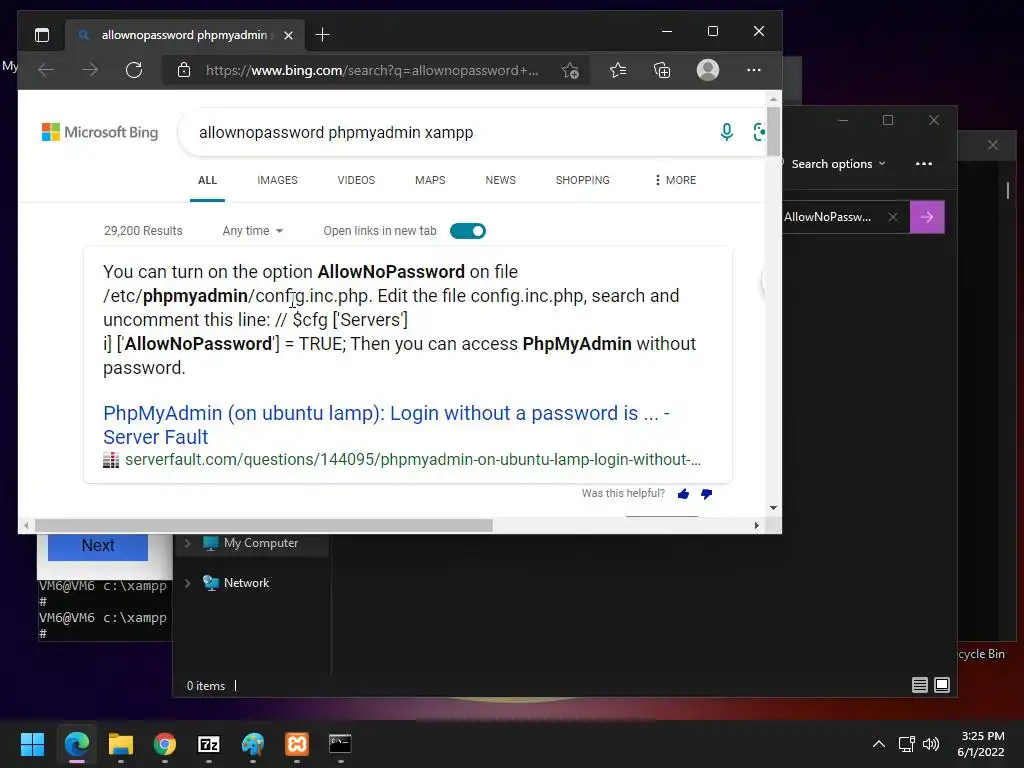Switch File Explorer to details view icon
1024x768 pixels.
tap(920, 684)
